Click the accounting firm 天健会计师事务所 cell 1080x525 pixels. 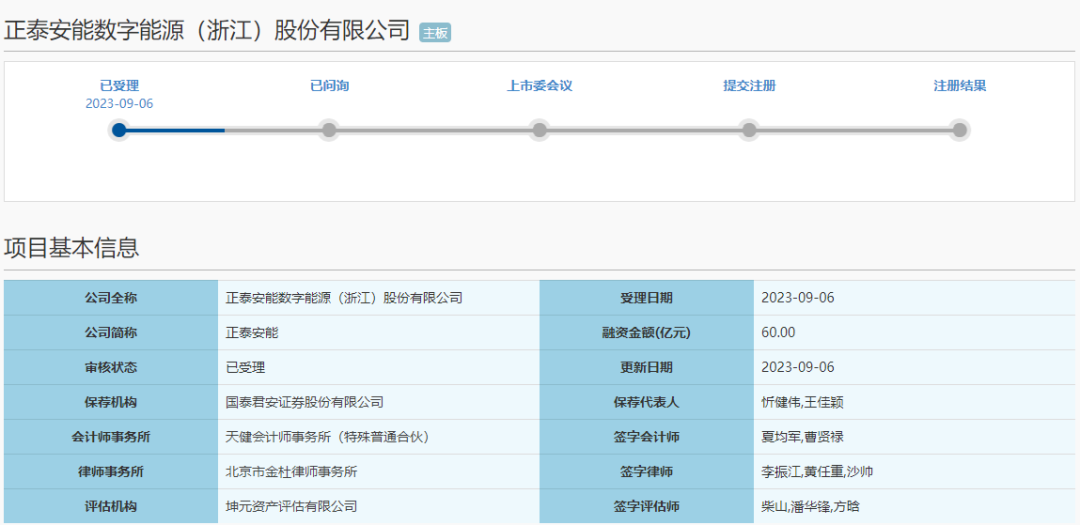pos(379,437)
